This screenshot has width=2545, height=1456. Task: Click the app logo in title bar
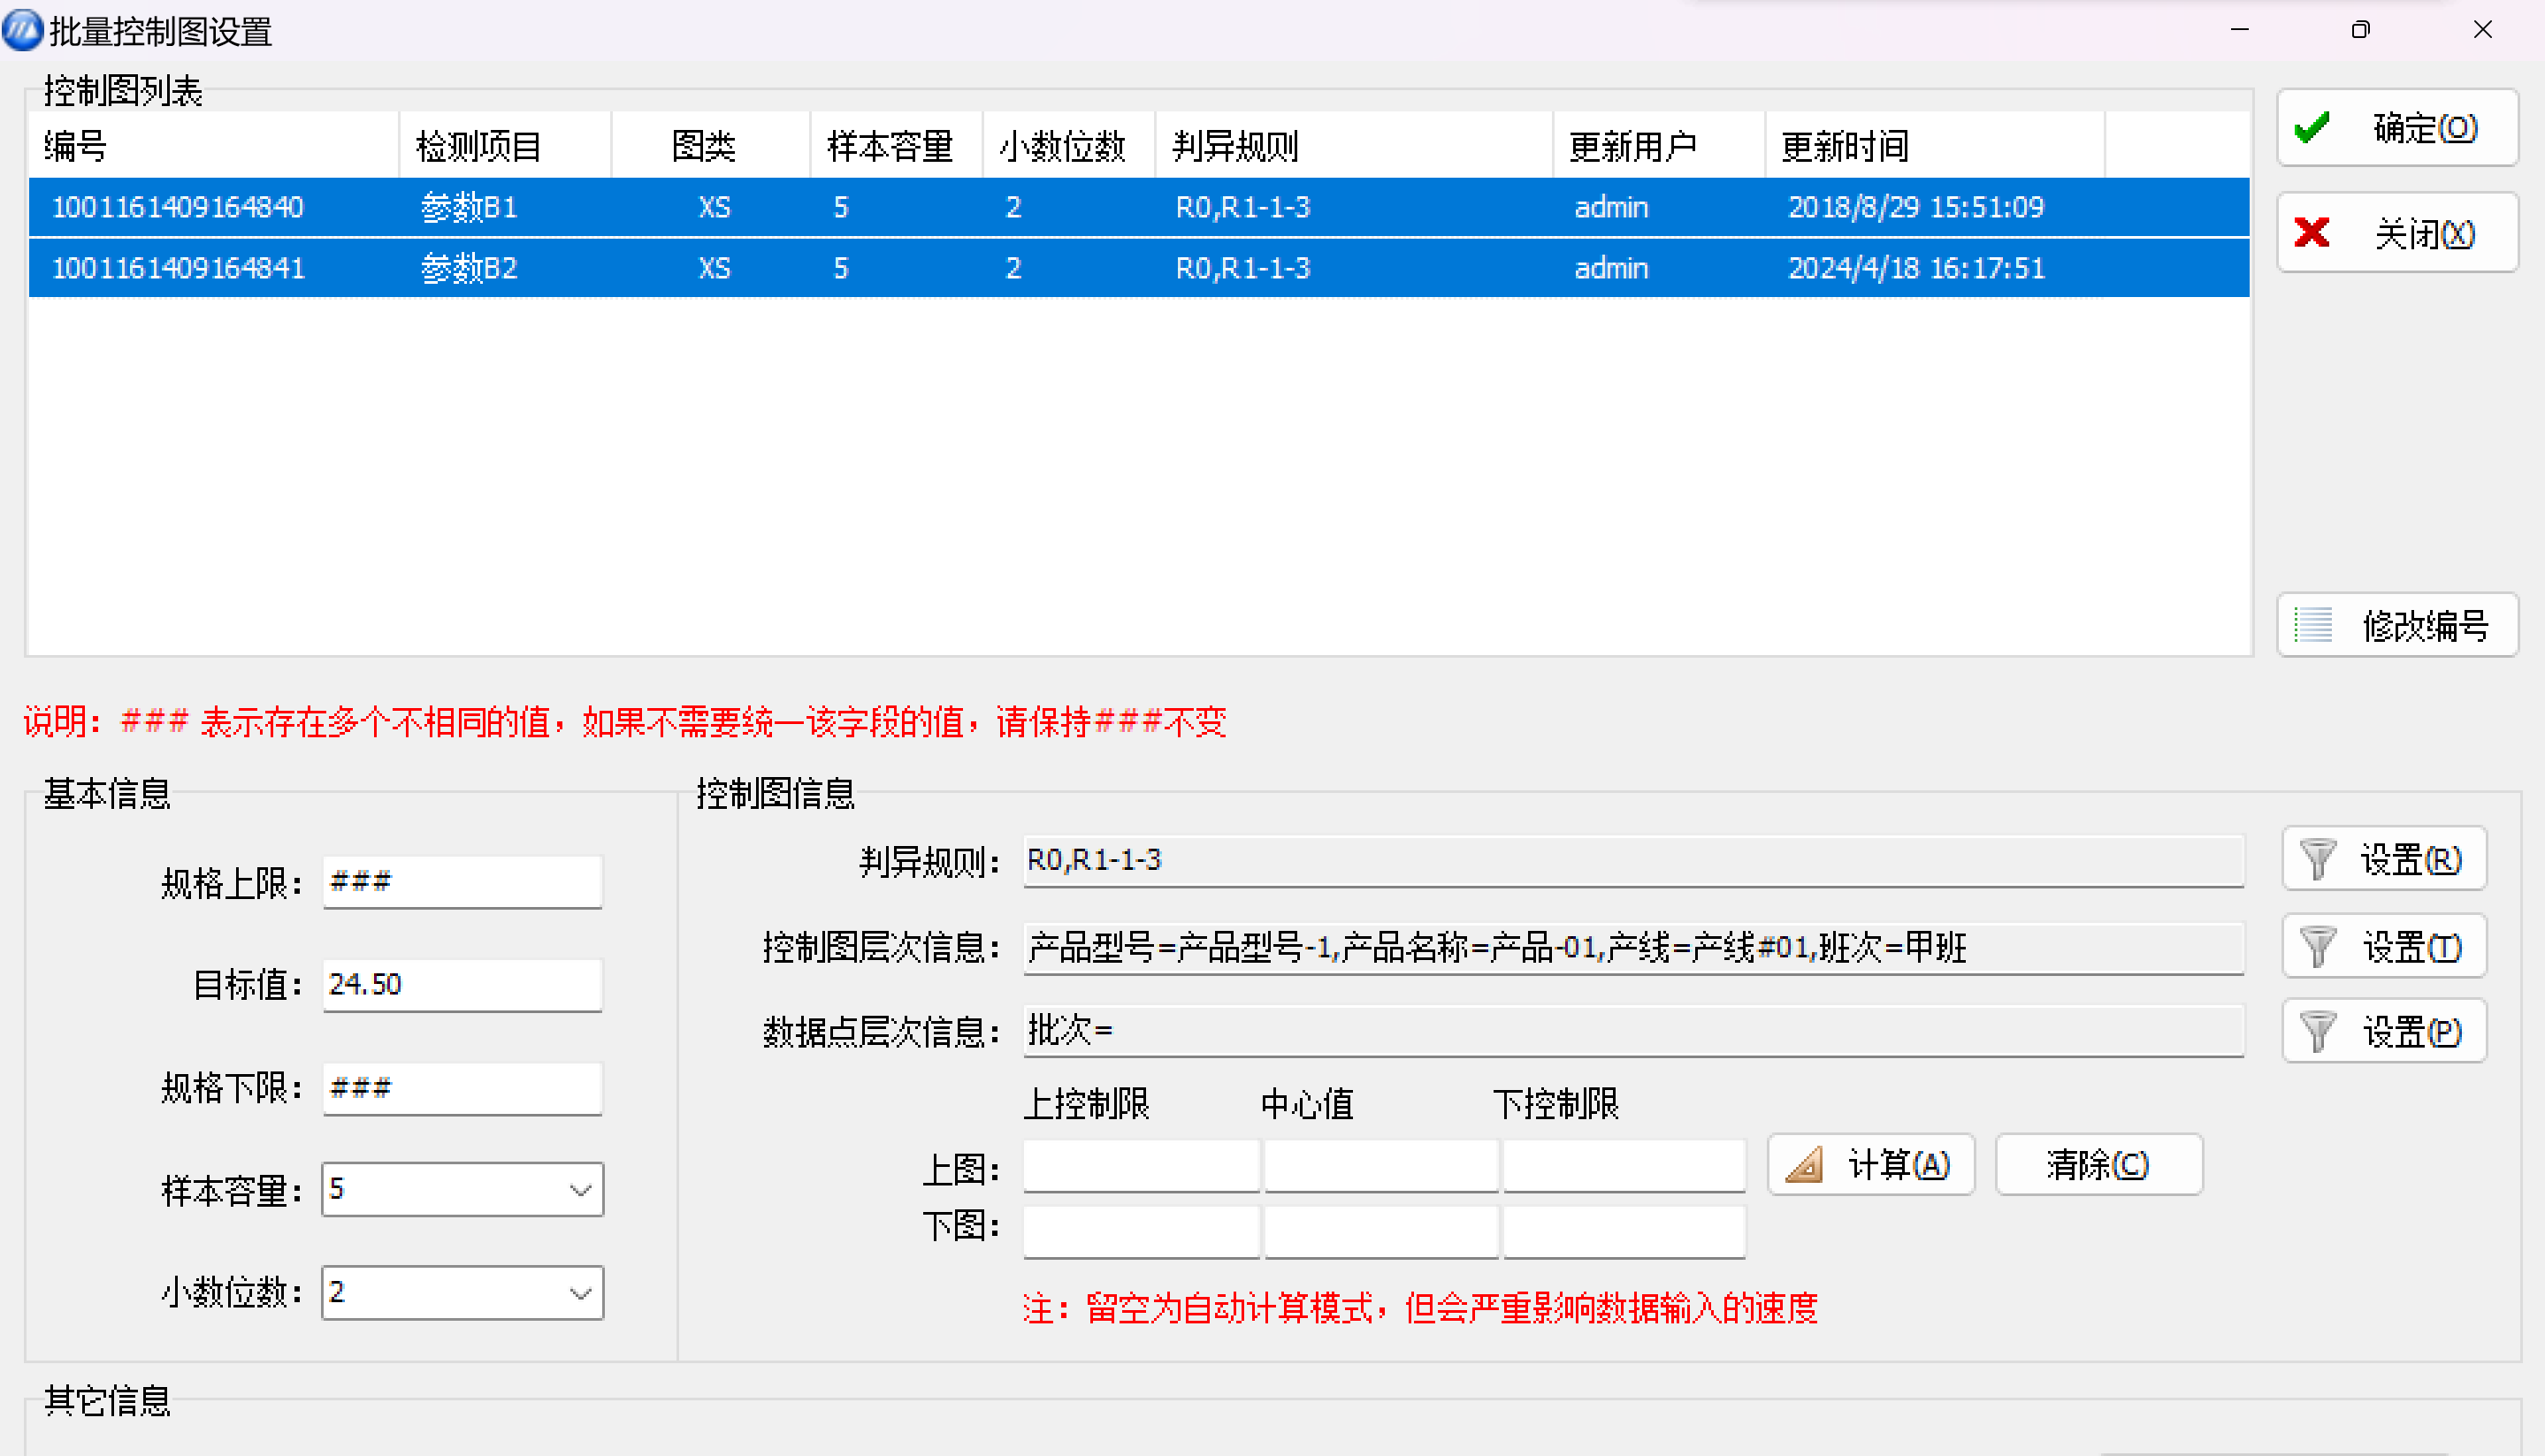22,30
